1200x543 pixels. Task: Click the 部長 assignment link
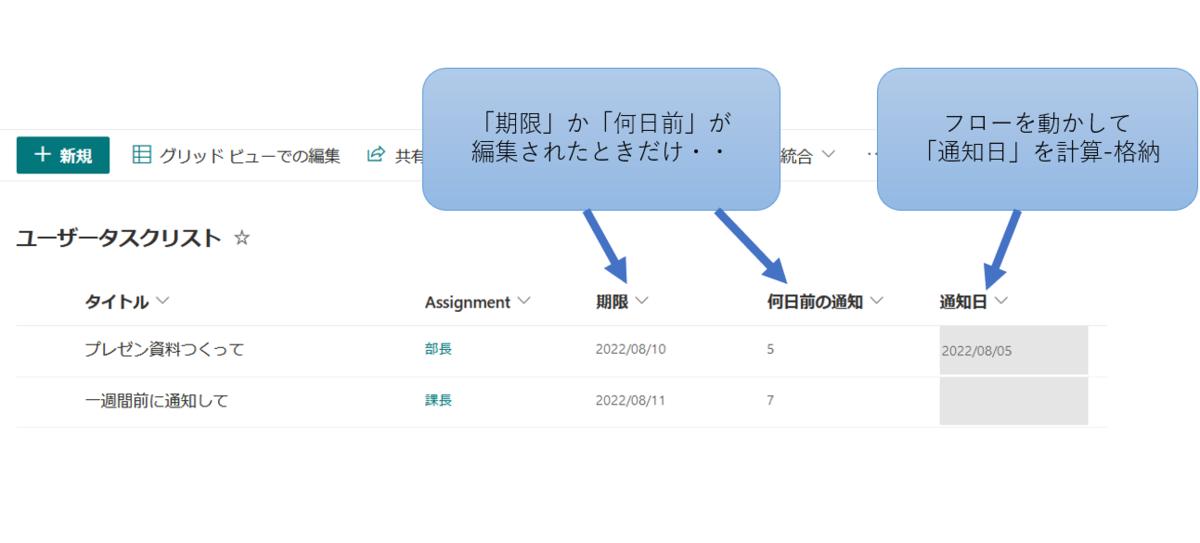click(438, 349)
